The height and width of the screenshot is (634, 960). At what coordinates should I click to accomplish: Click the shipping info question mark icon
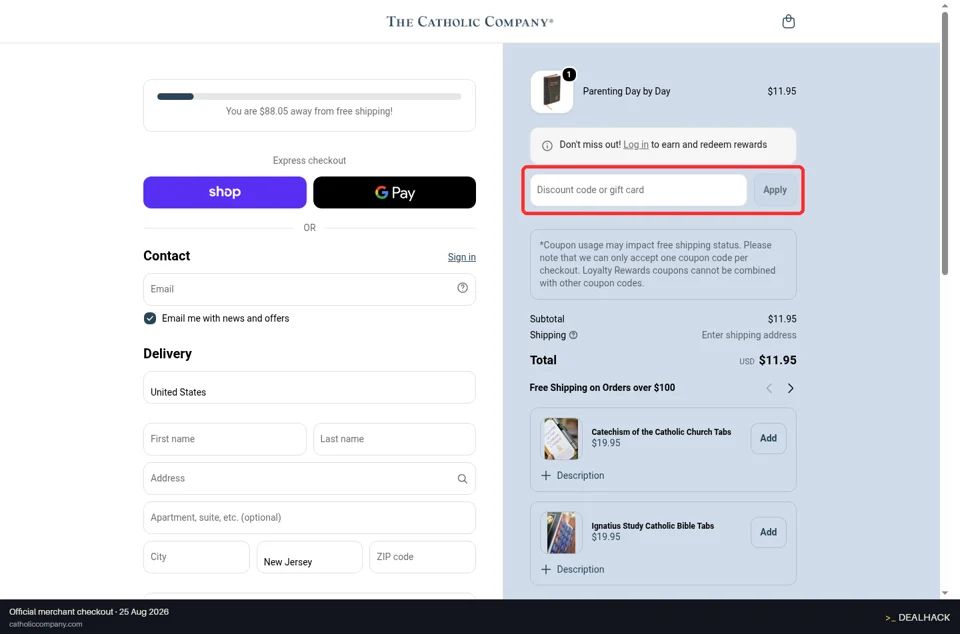coord(573,335)
